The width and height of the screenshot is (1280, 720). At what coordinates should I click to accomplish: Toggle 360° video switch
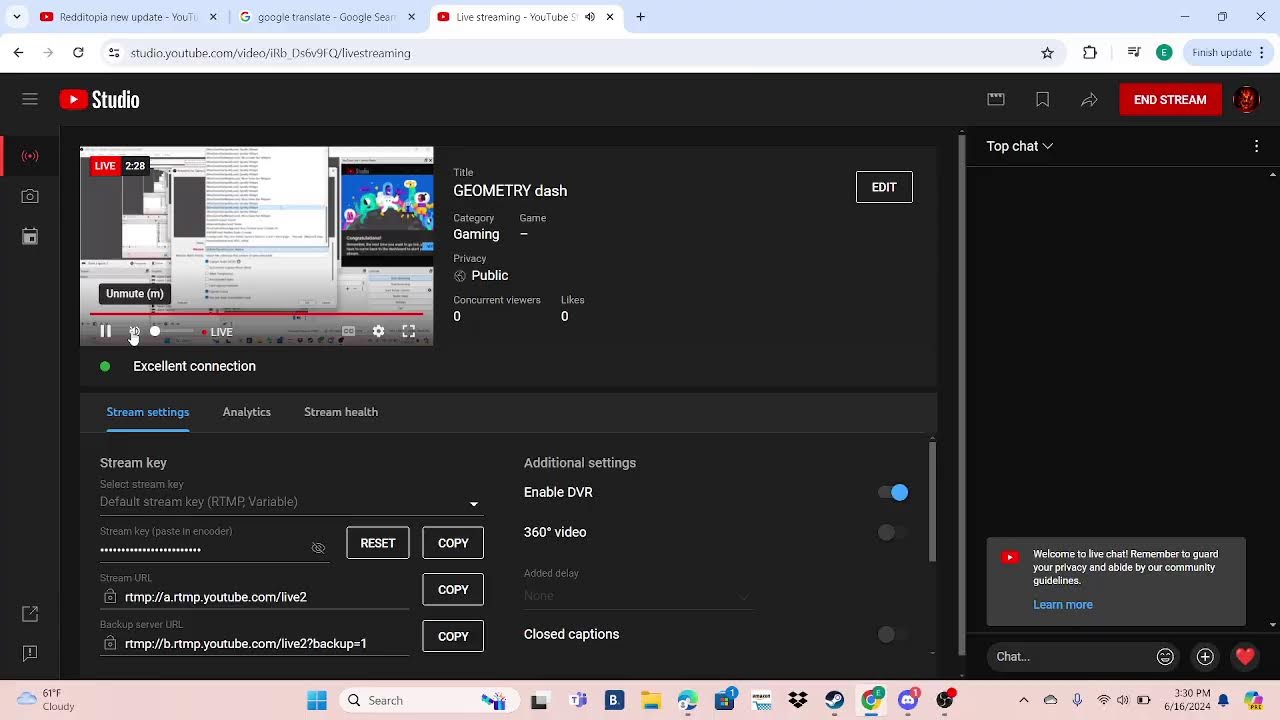point(892,533)
